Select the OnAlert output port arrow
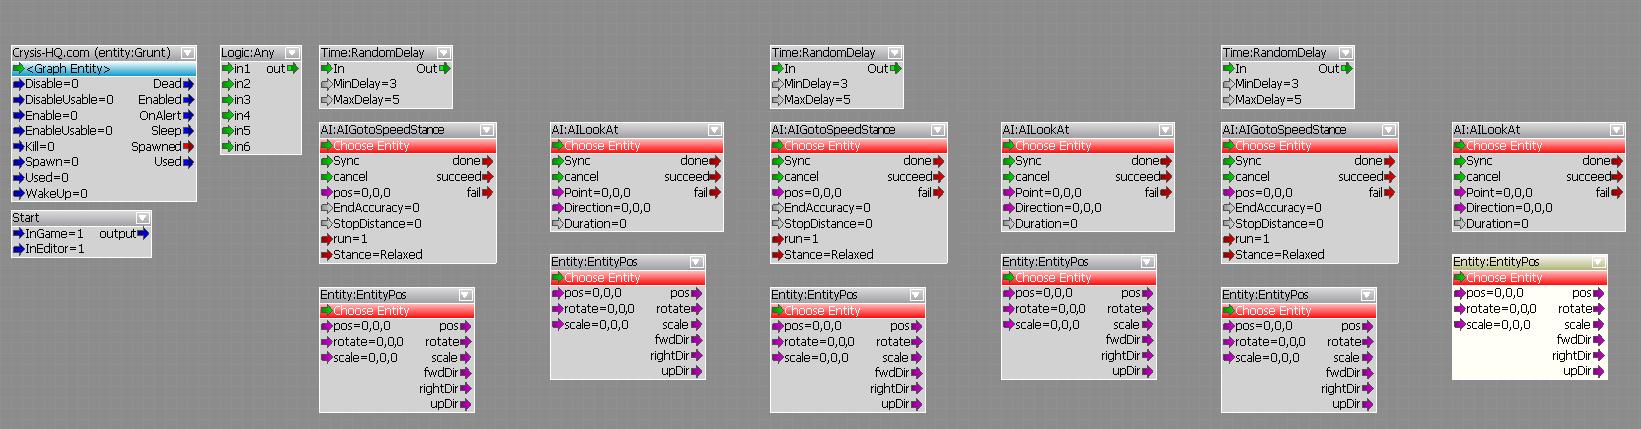The image size is (1641, 429). point(188,116)
